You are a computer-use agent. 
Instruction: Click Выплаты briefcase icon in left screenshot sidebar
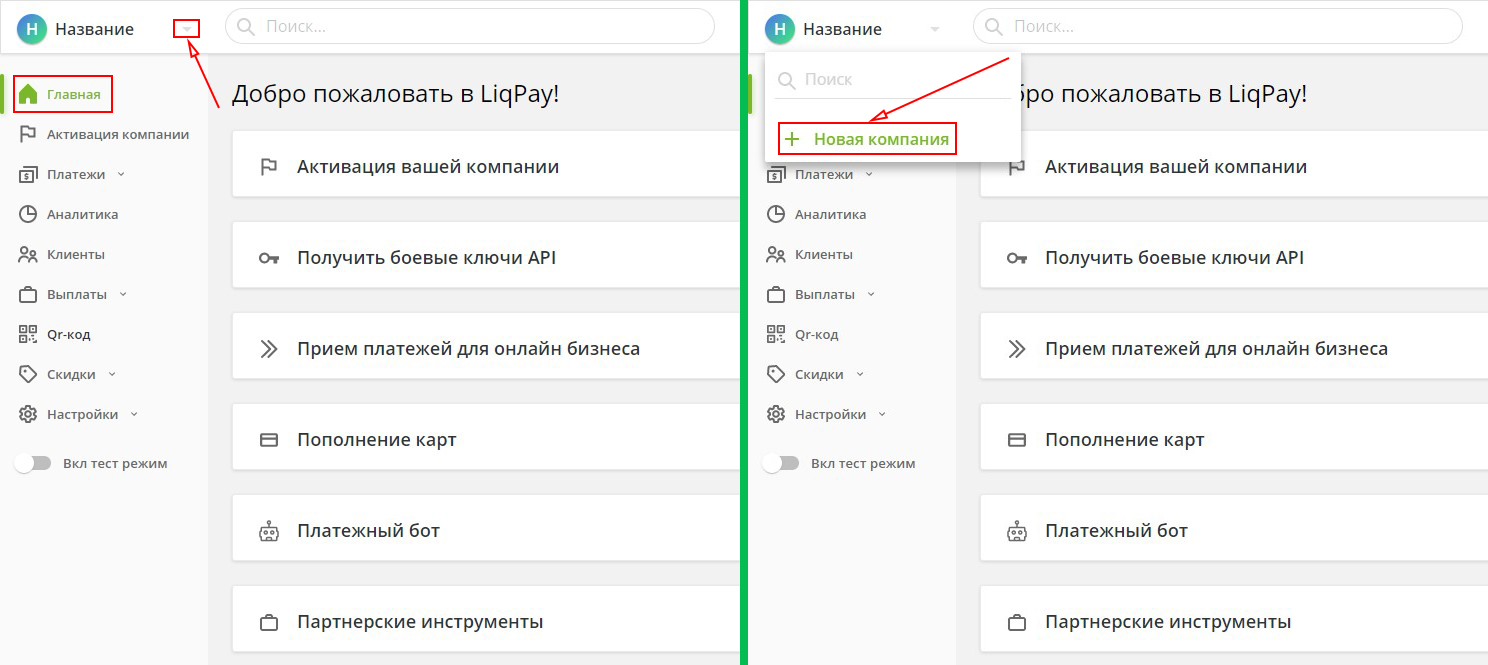coord(28,294)
